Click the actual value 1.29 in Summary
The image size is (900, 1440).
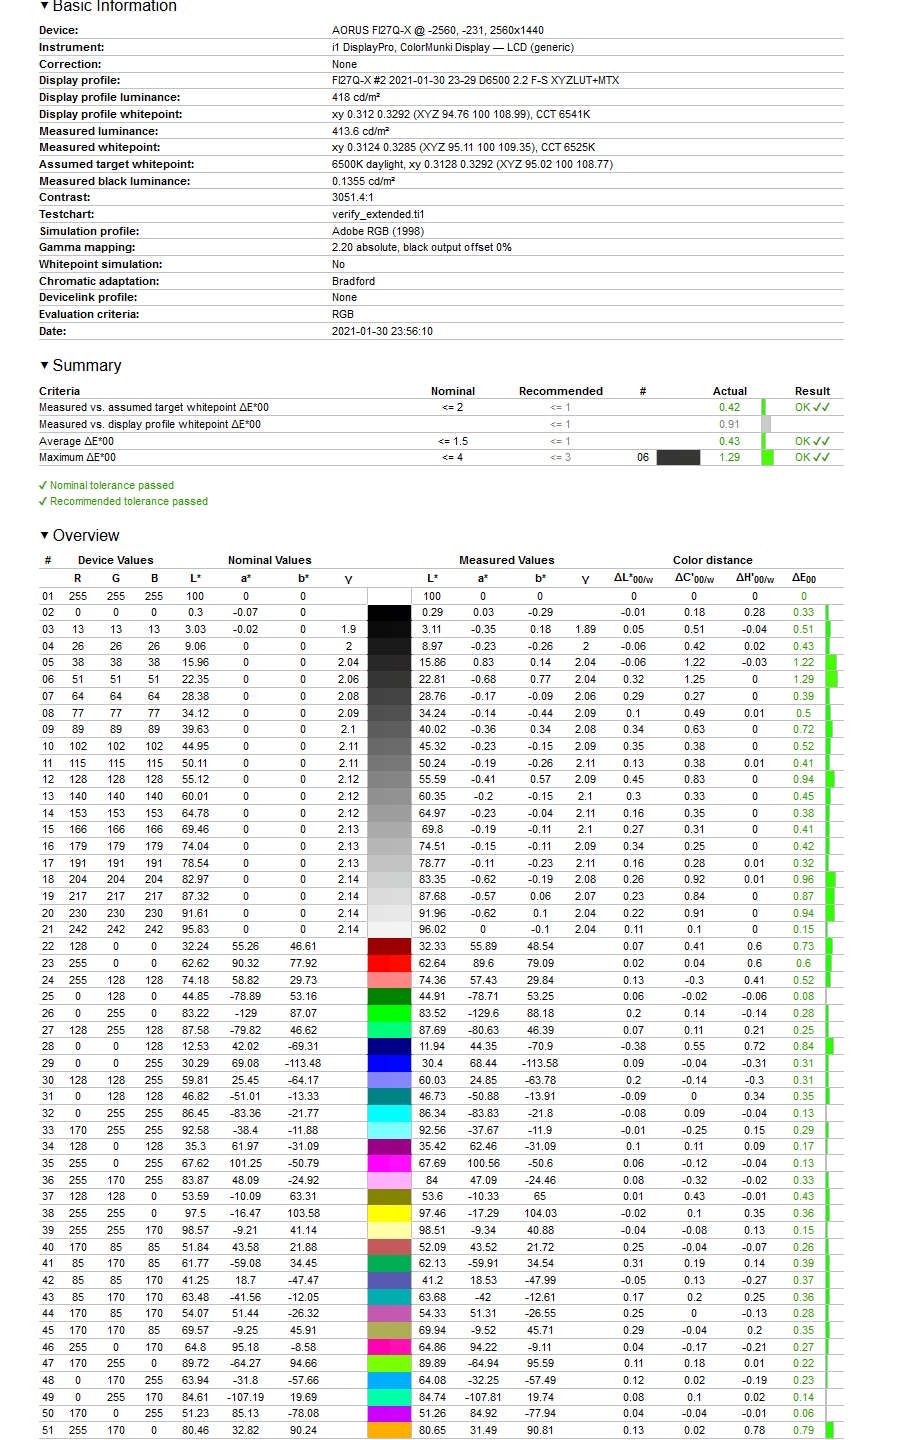729,457
